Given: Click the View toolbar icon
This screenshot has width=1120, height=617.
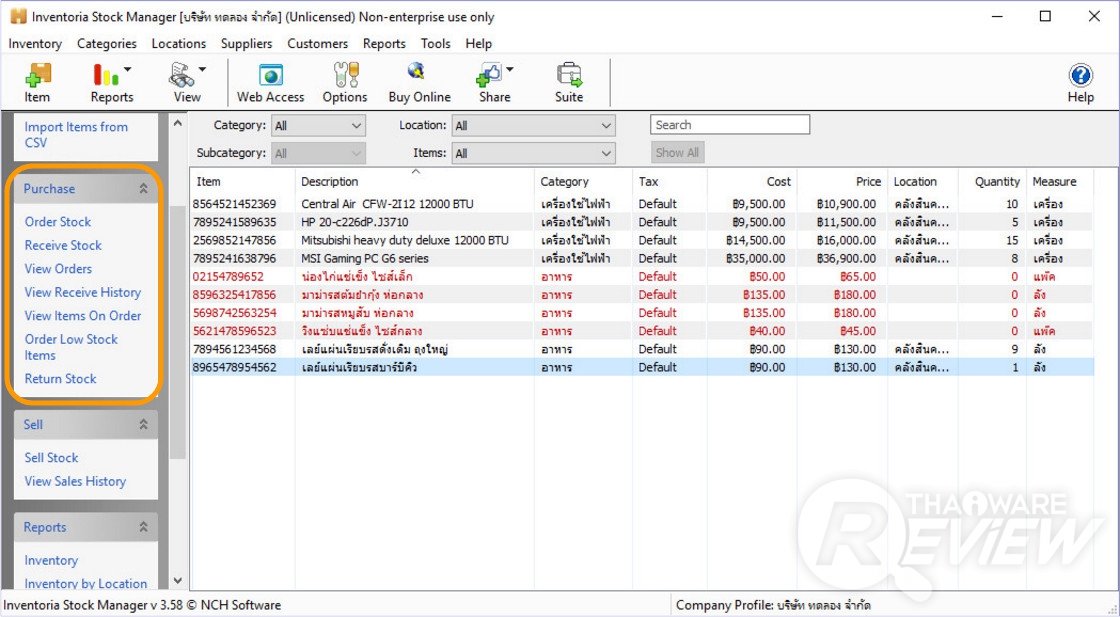Looking at the screenshot, I should pos(186,82).
